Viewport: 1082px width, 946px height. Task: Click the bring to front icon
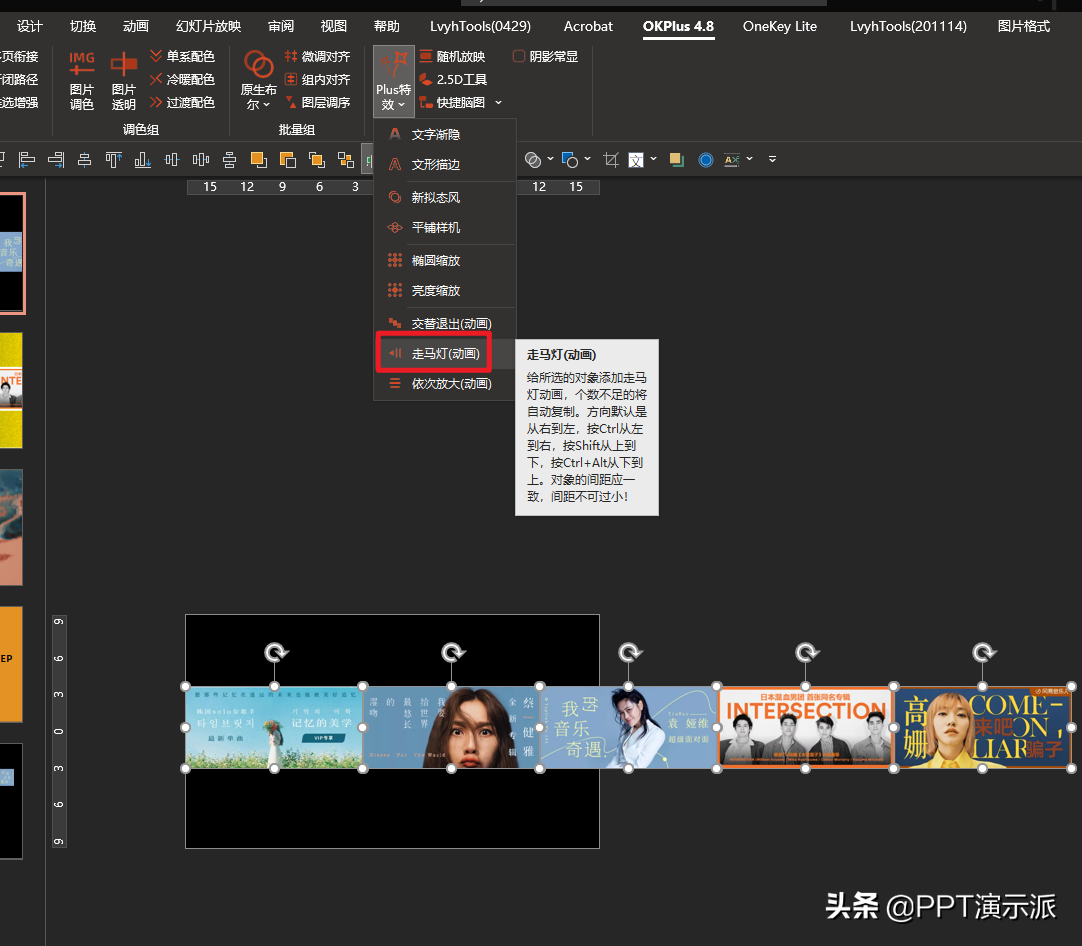coord(317,160)
